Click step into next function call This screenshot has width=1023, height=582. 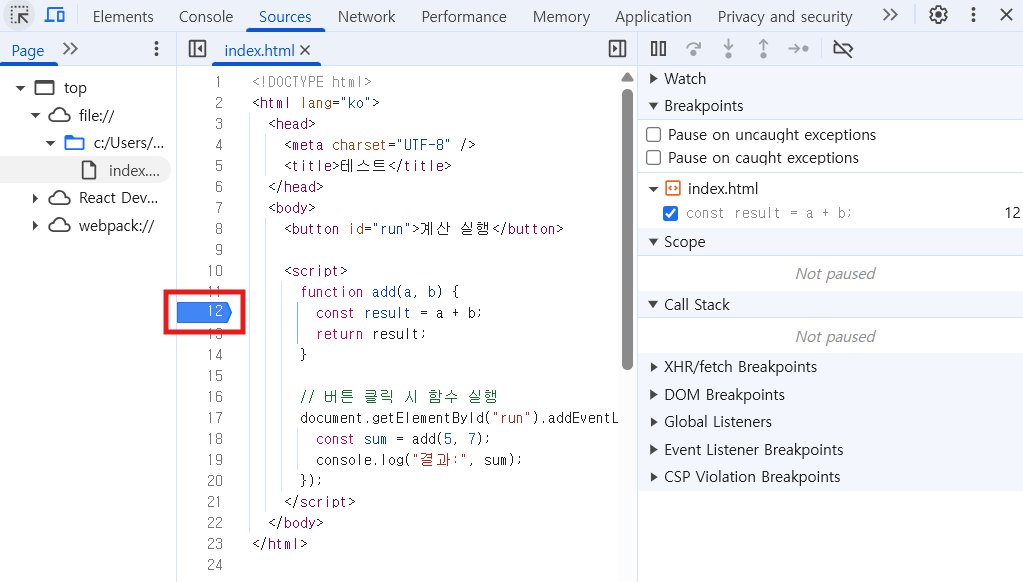728,49
